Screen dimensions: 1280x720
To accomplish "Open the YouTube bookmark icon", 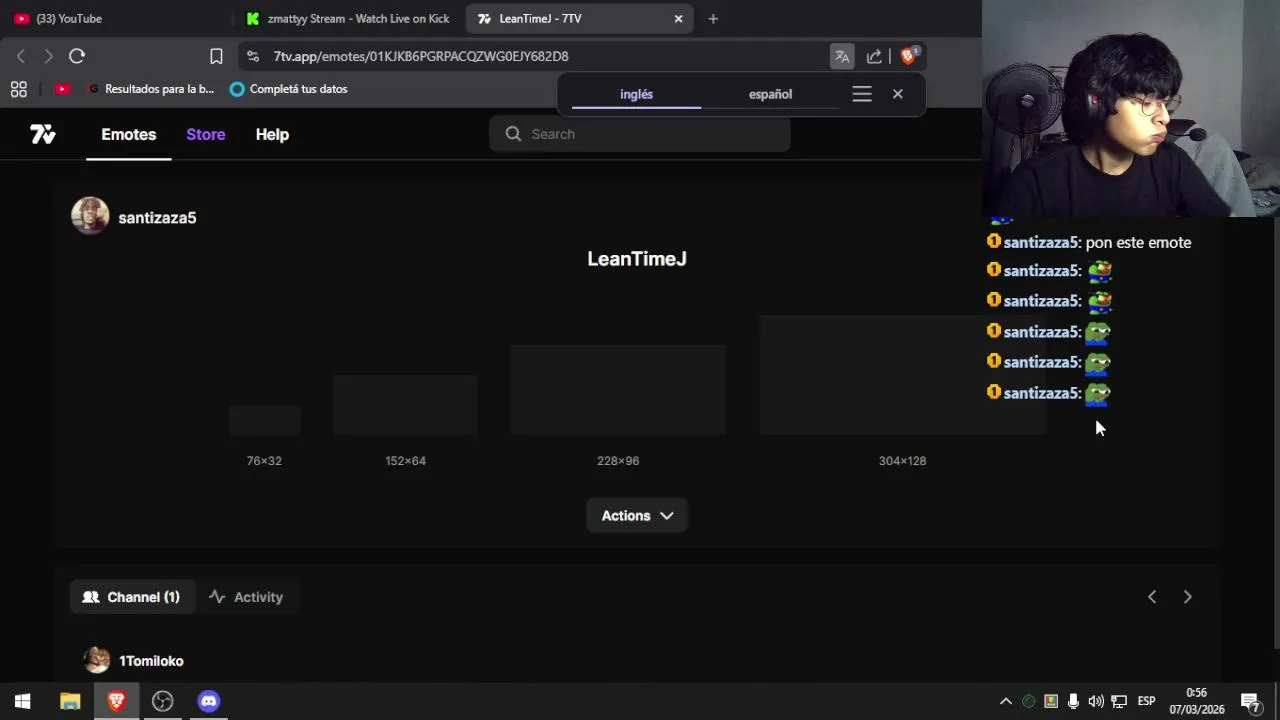I will (62, 89).
